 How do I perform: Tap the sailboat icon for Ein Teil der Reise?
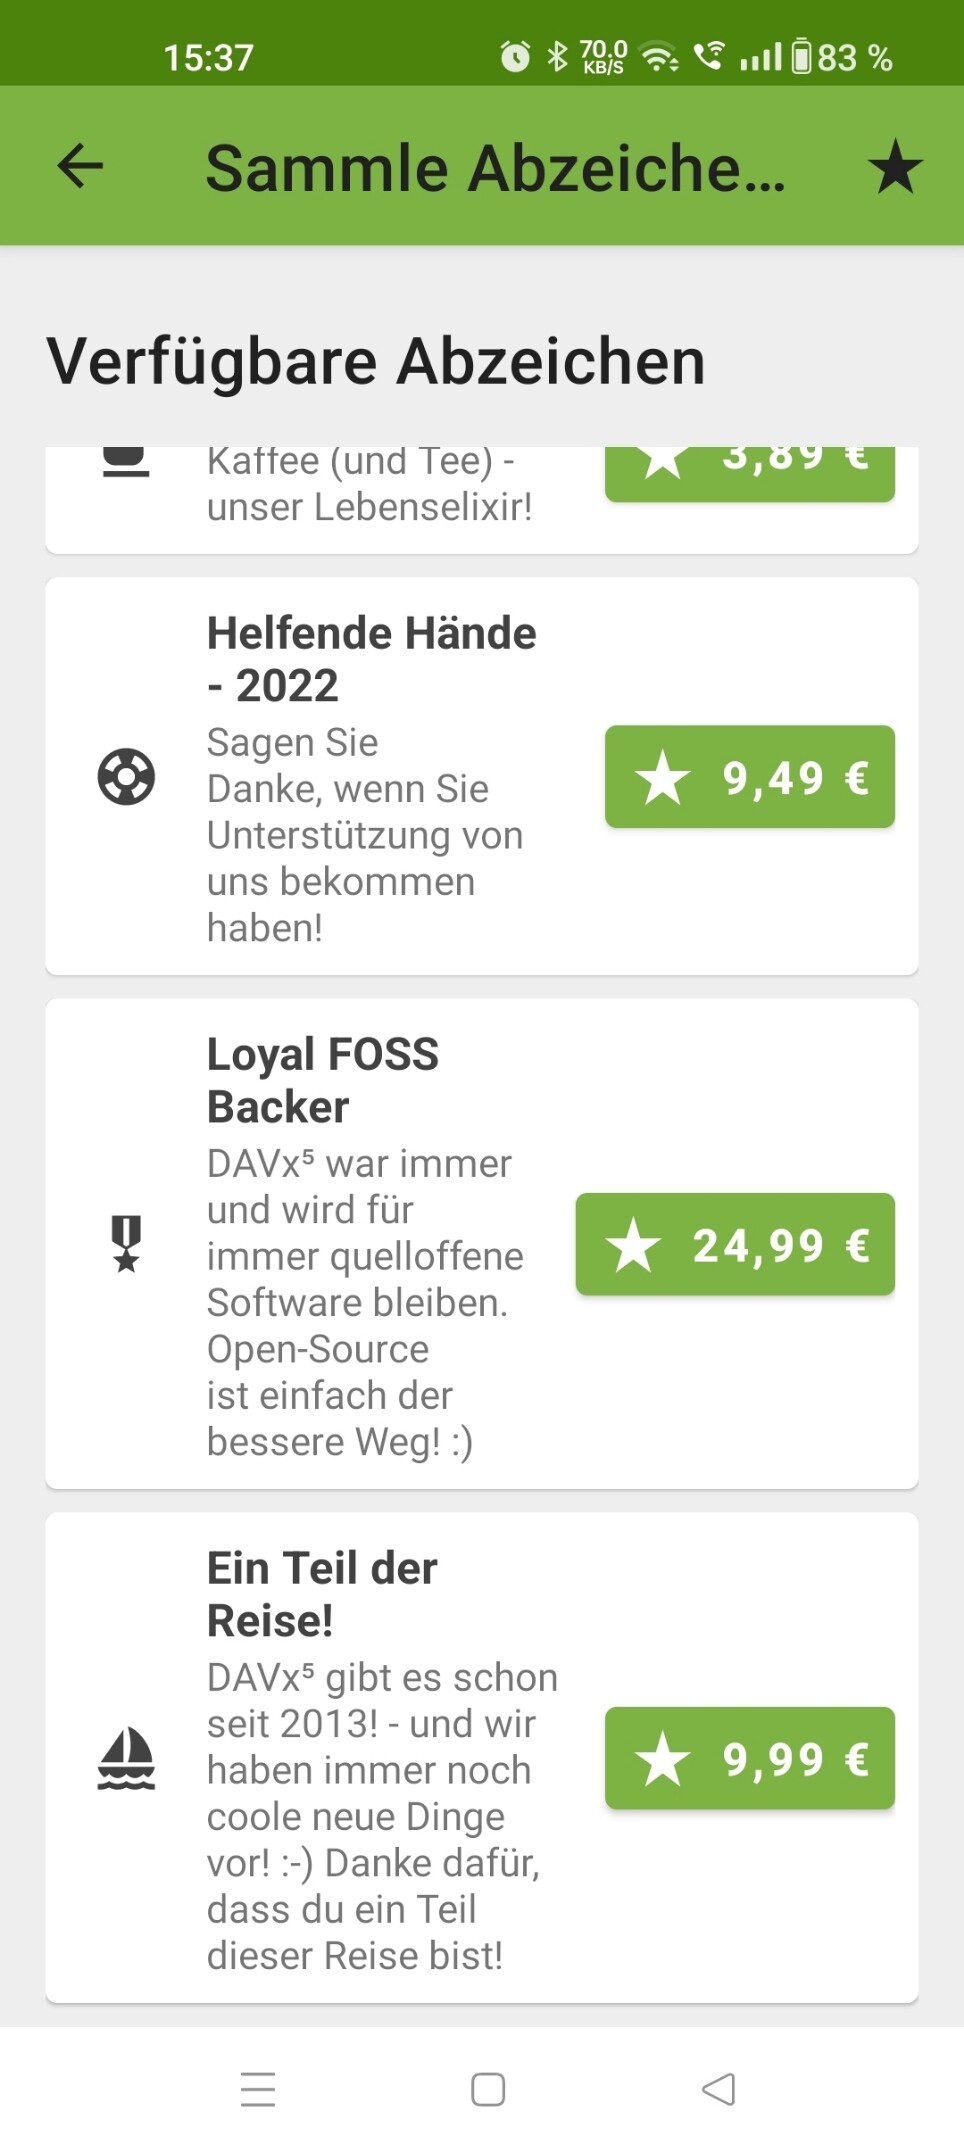click(126, 1758)
